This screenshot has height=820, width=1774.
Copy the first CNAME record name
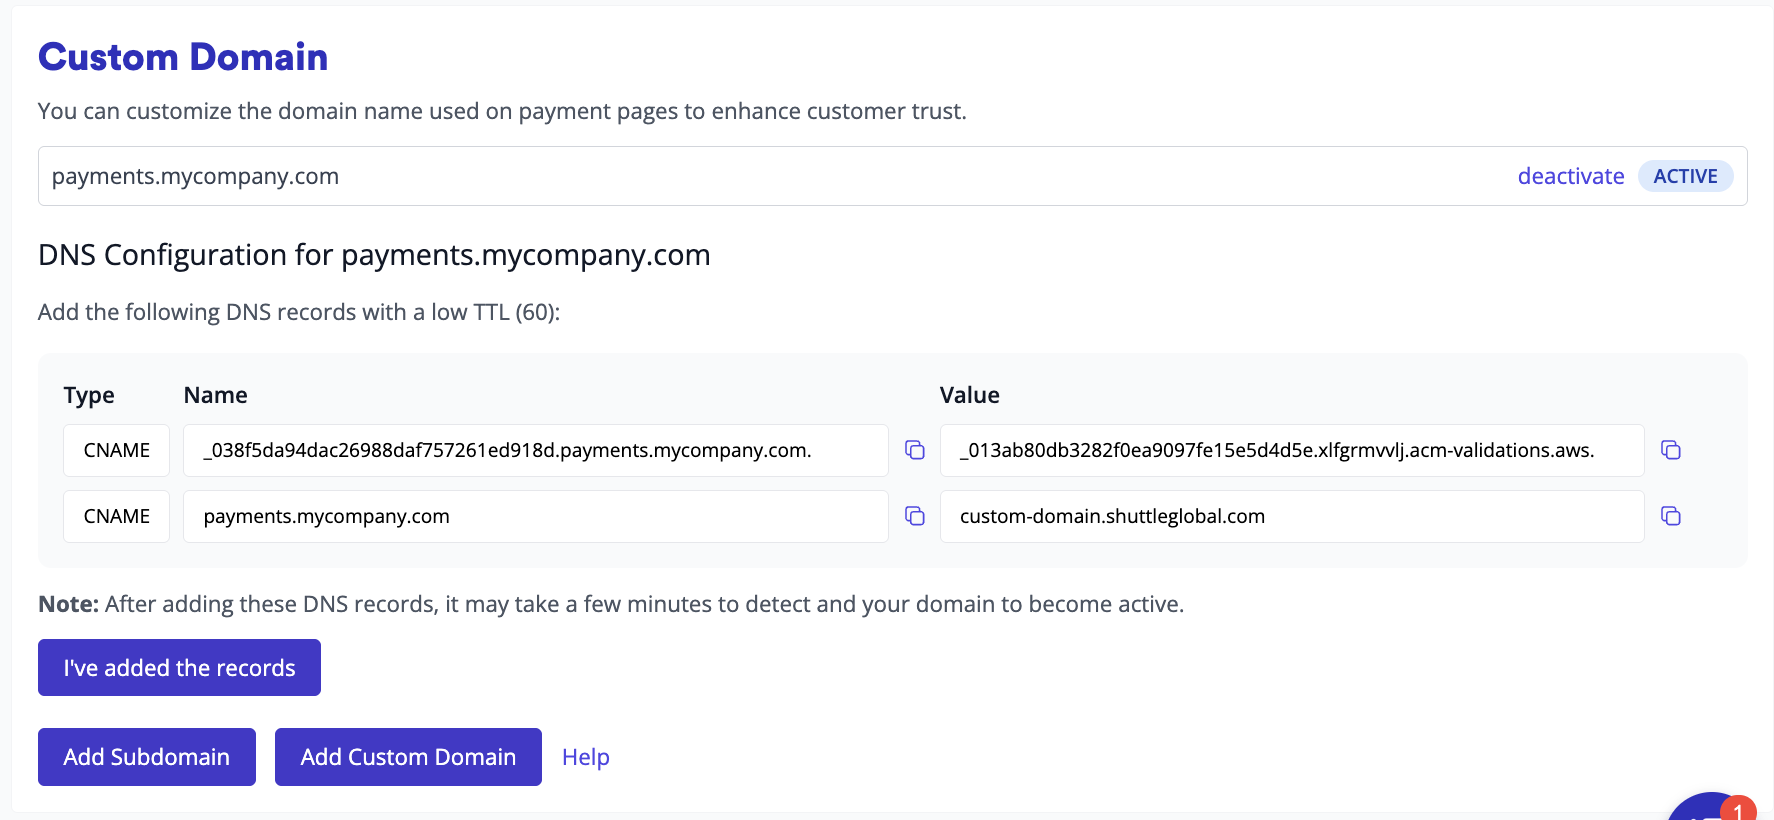tap(914, 450)
